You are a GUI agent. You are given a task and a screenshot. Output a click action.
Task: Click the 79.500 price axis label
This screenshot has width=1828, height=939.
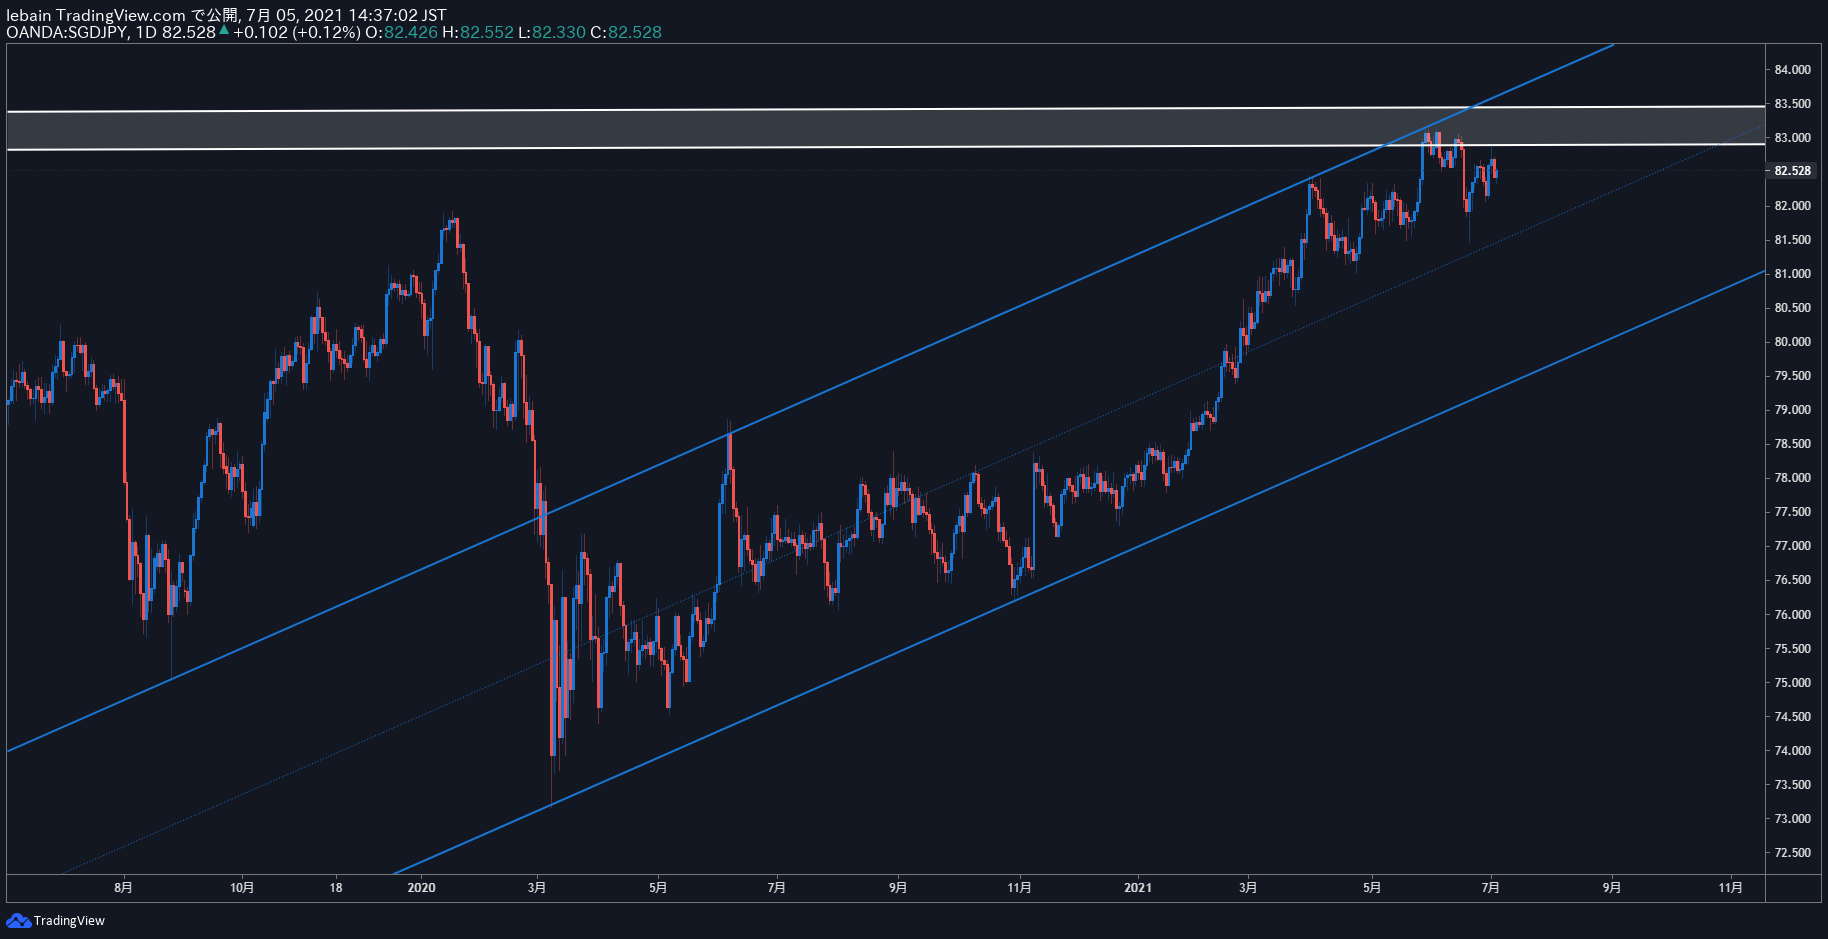pyautogui.click(x=1793, y=376)
